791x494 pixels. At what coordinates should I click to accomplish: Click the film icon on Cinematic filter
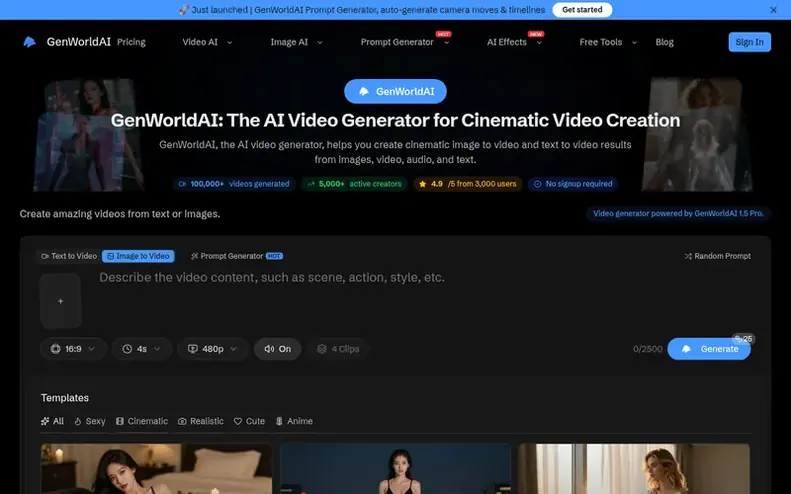tap(120, 421)
